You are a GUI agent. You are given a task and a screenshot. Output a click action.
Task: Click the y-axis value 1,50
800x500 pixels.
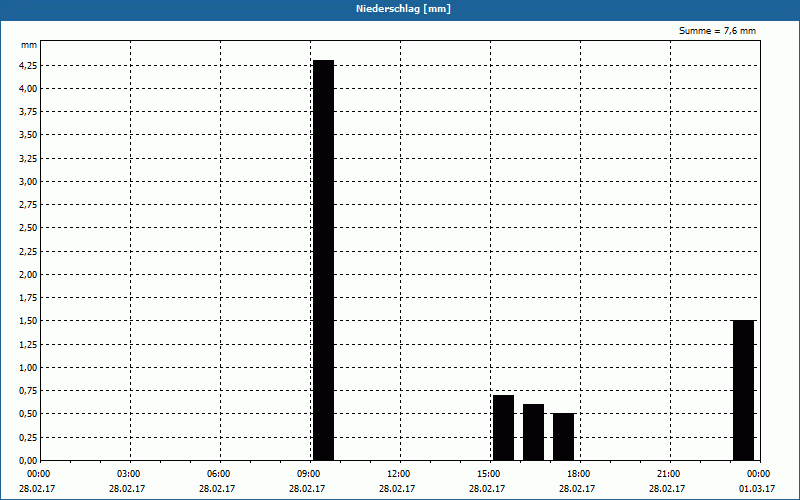(x=28, y=321)
